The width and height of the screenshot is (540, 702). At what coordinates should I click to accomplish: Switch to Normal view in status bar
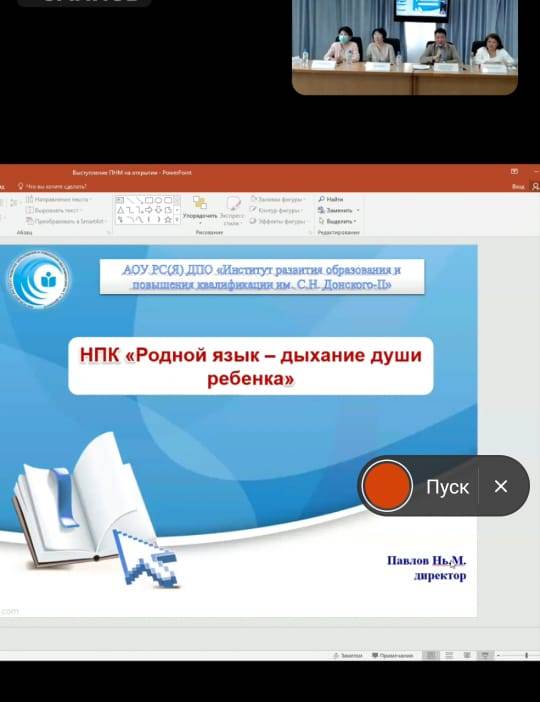(x=431, y=655)
